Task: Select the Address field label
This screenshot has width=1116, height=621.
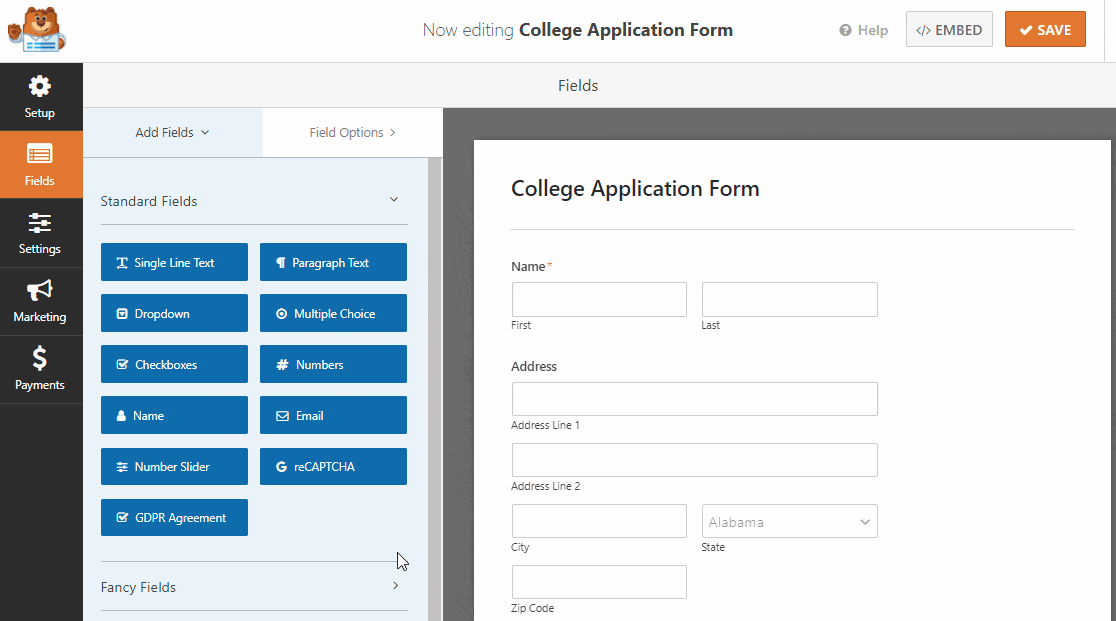Action: pos(534,366)
